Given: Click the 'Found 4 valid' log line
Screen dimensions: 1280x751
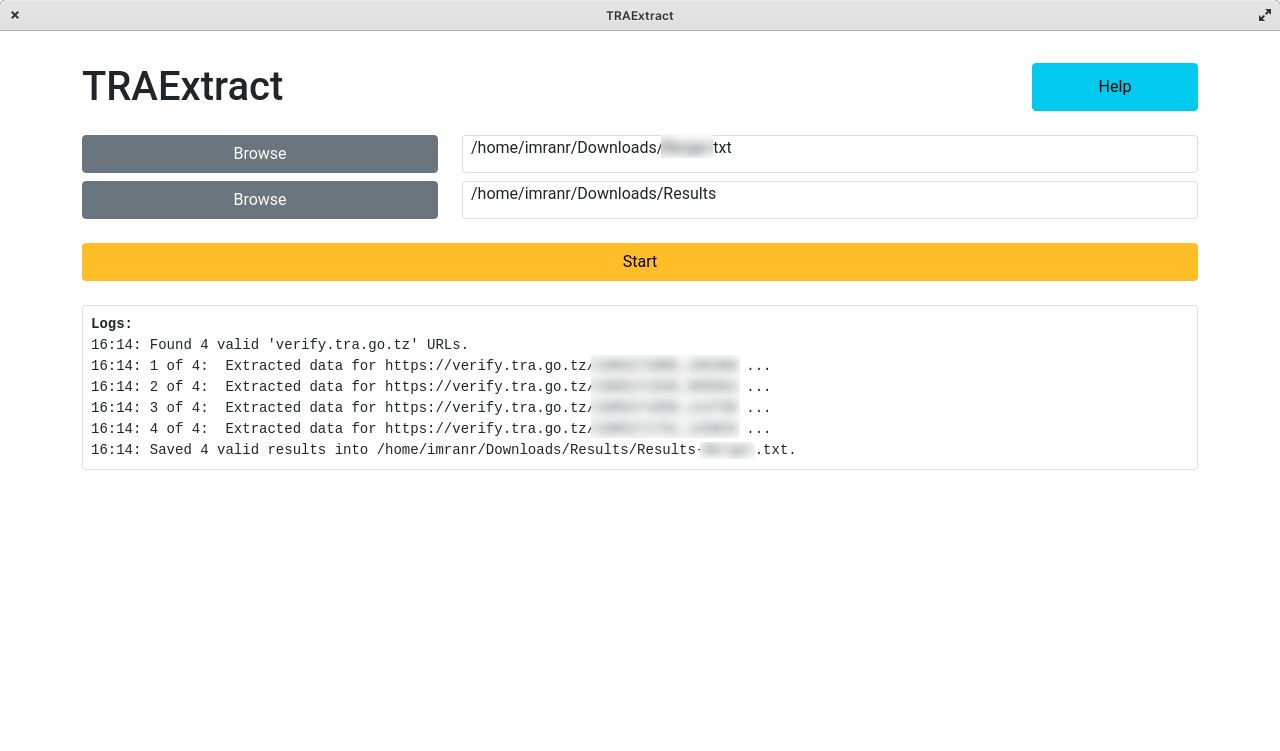Looking at the screenshot, I should (280, 345).
